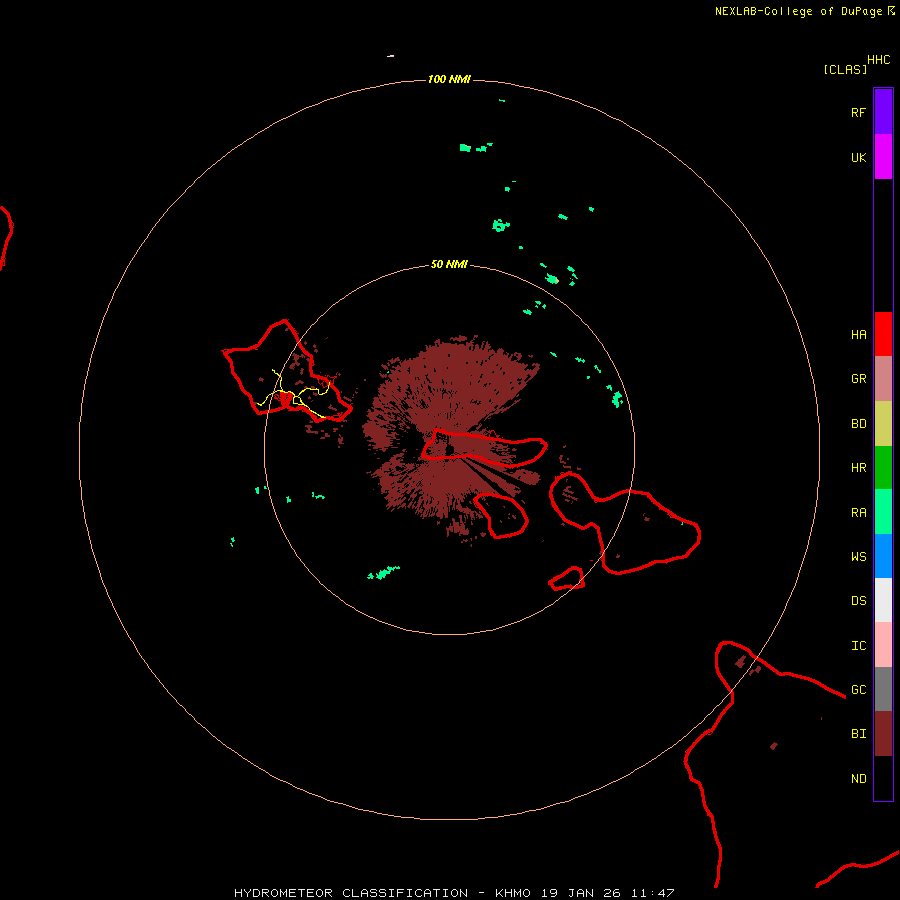Click the '[CLAS]' legend header text
The image size is (900, 900).
845,69
